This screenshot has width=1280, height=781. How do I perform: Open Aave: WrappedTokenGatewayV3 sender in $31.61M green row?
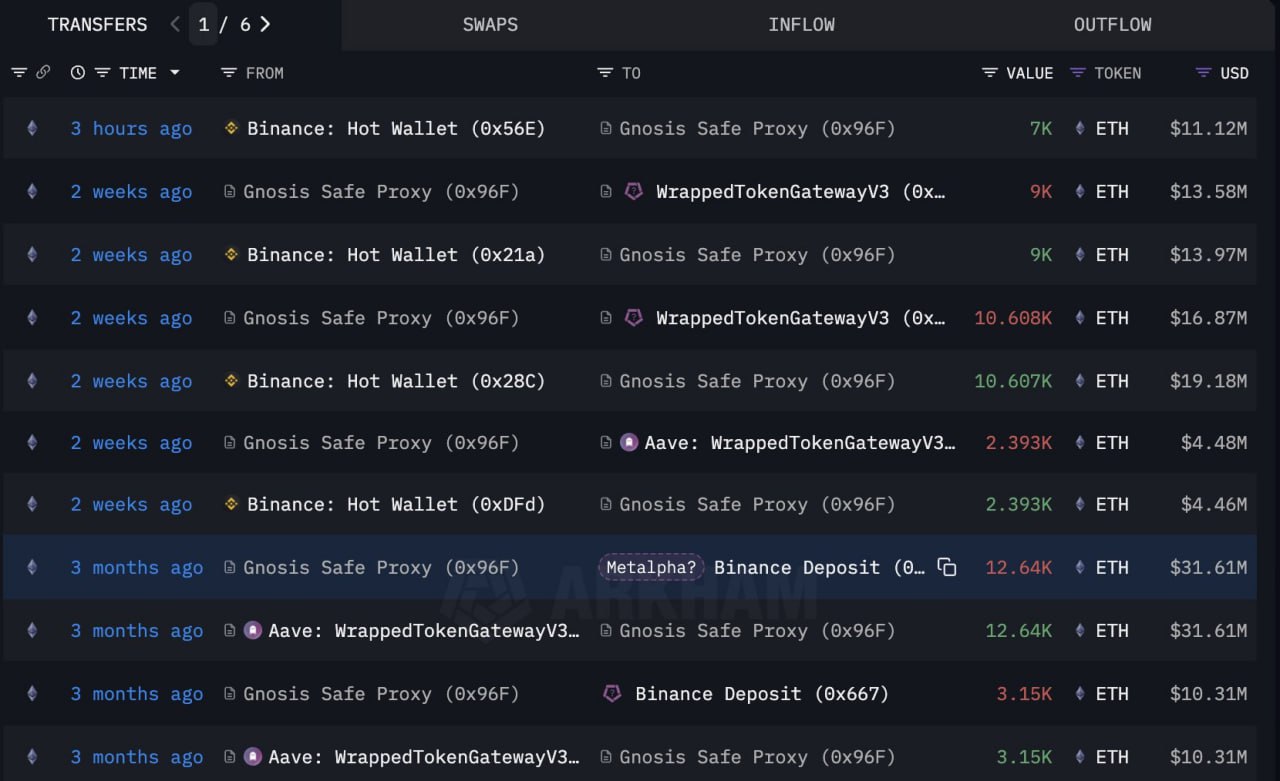[x=424, y=630]
